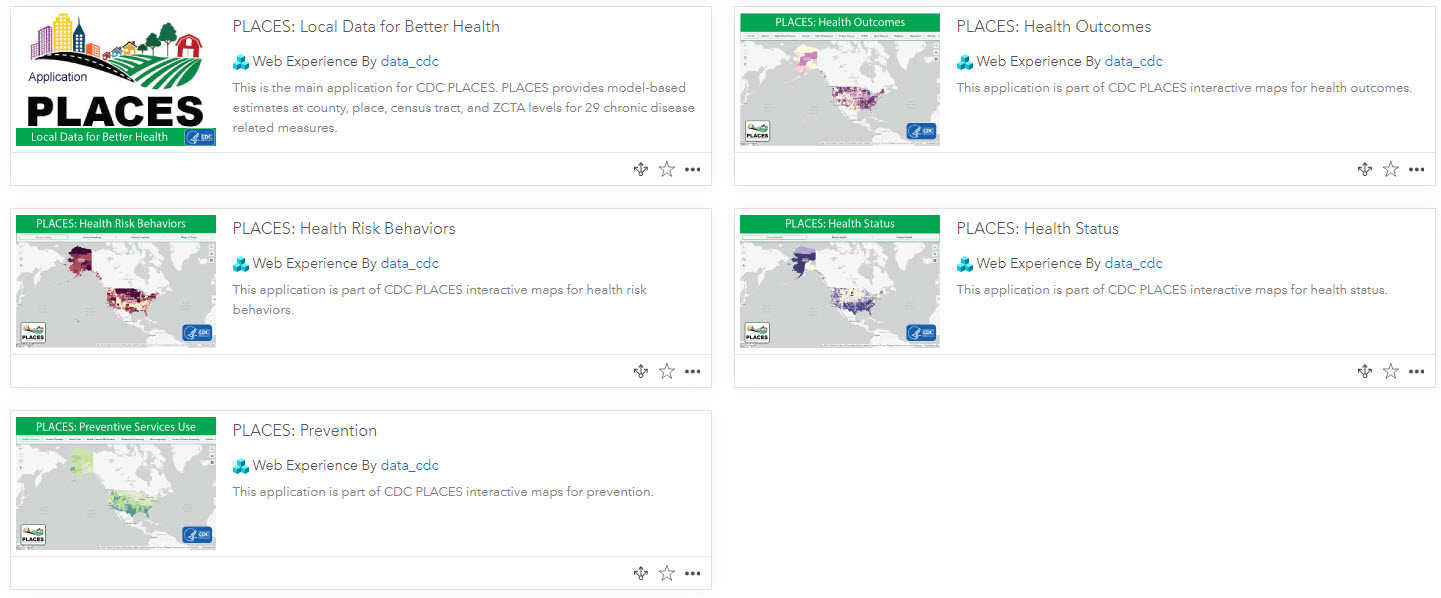Viewport: 1441px width, 598px height.
Task: Click the move icon on Prevention card
Action: [x=641, y=573]
